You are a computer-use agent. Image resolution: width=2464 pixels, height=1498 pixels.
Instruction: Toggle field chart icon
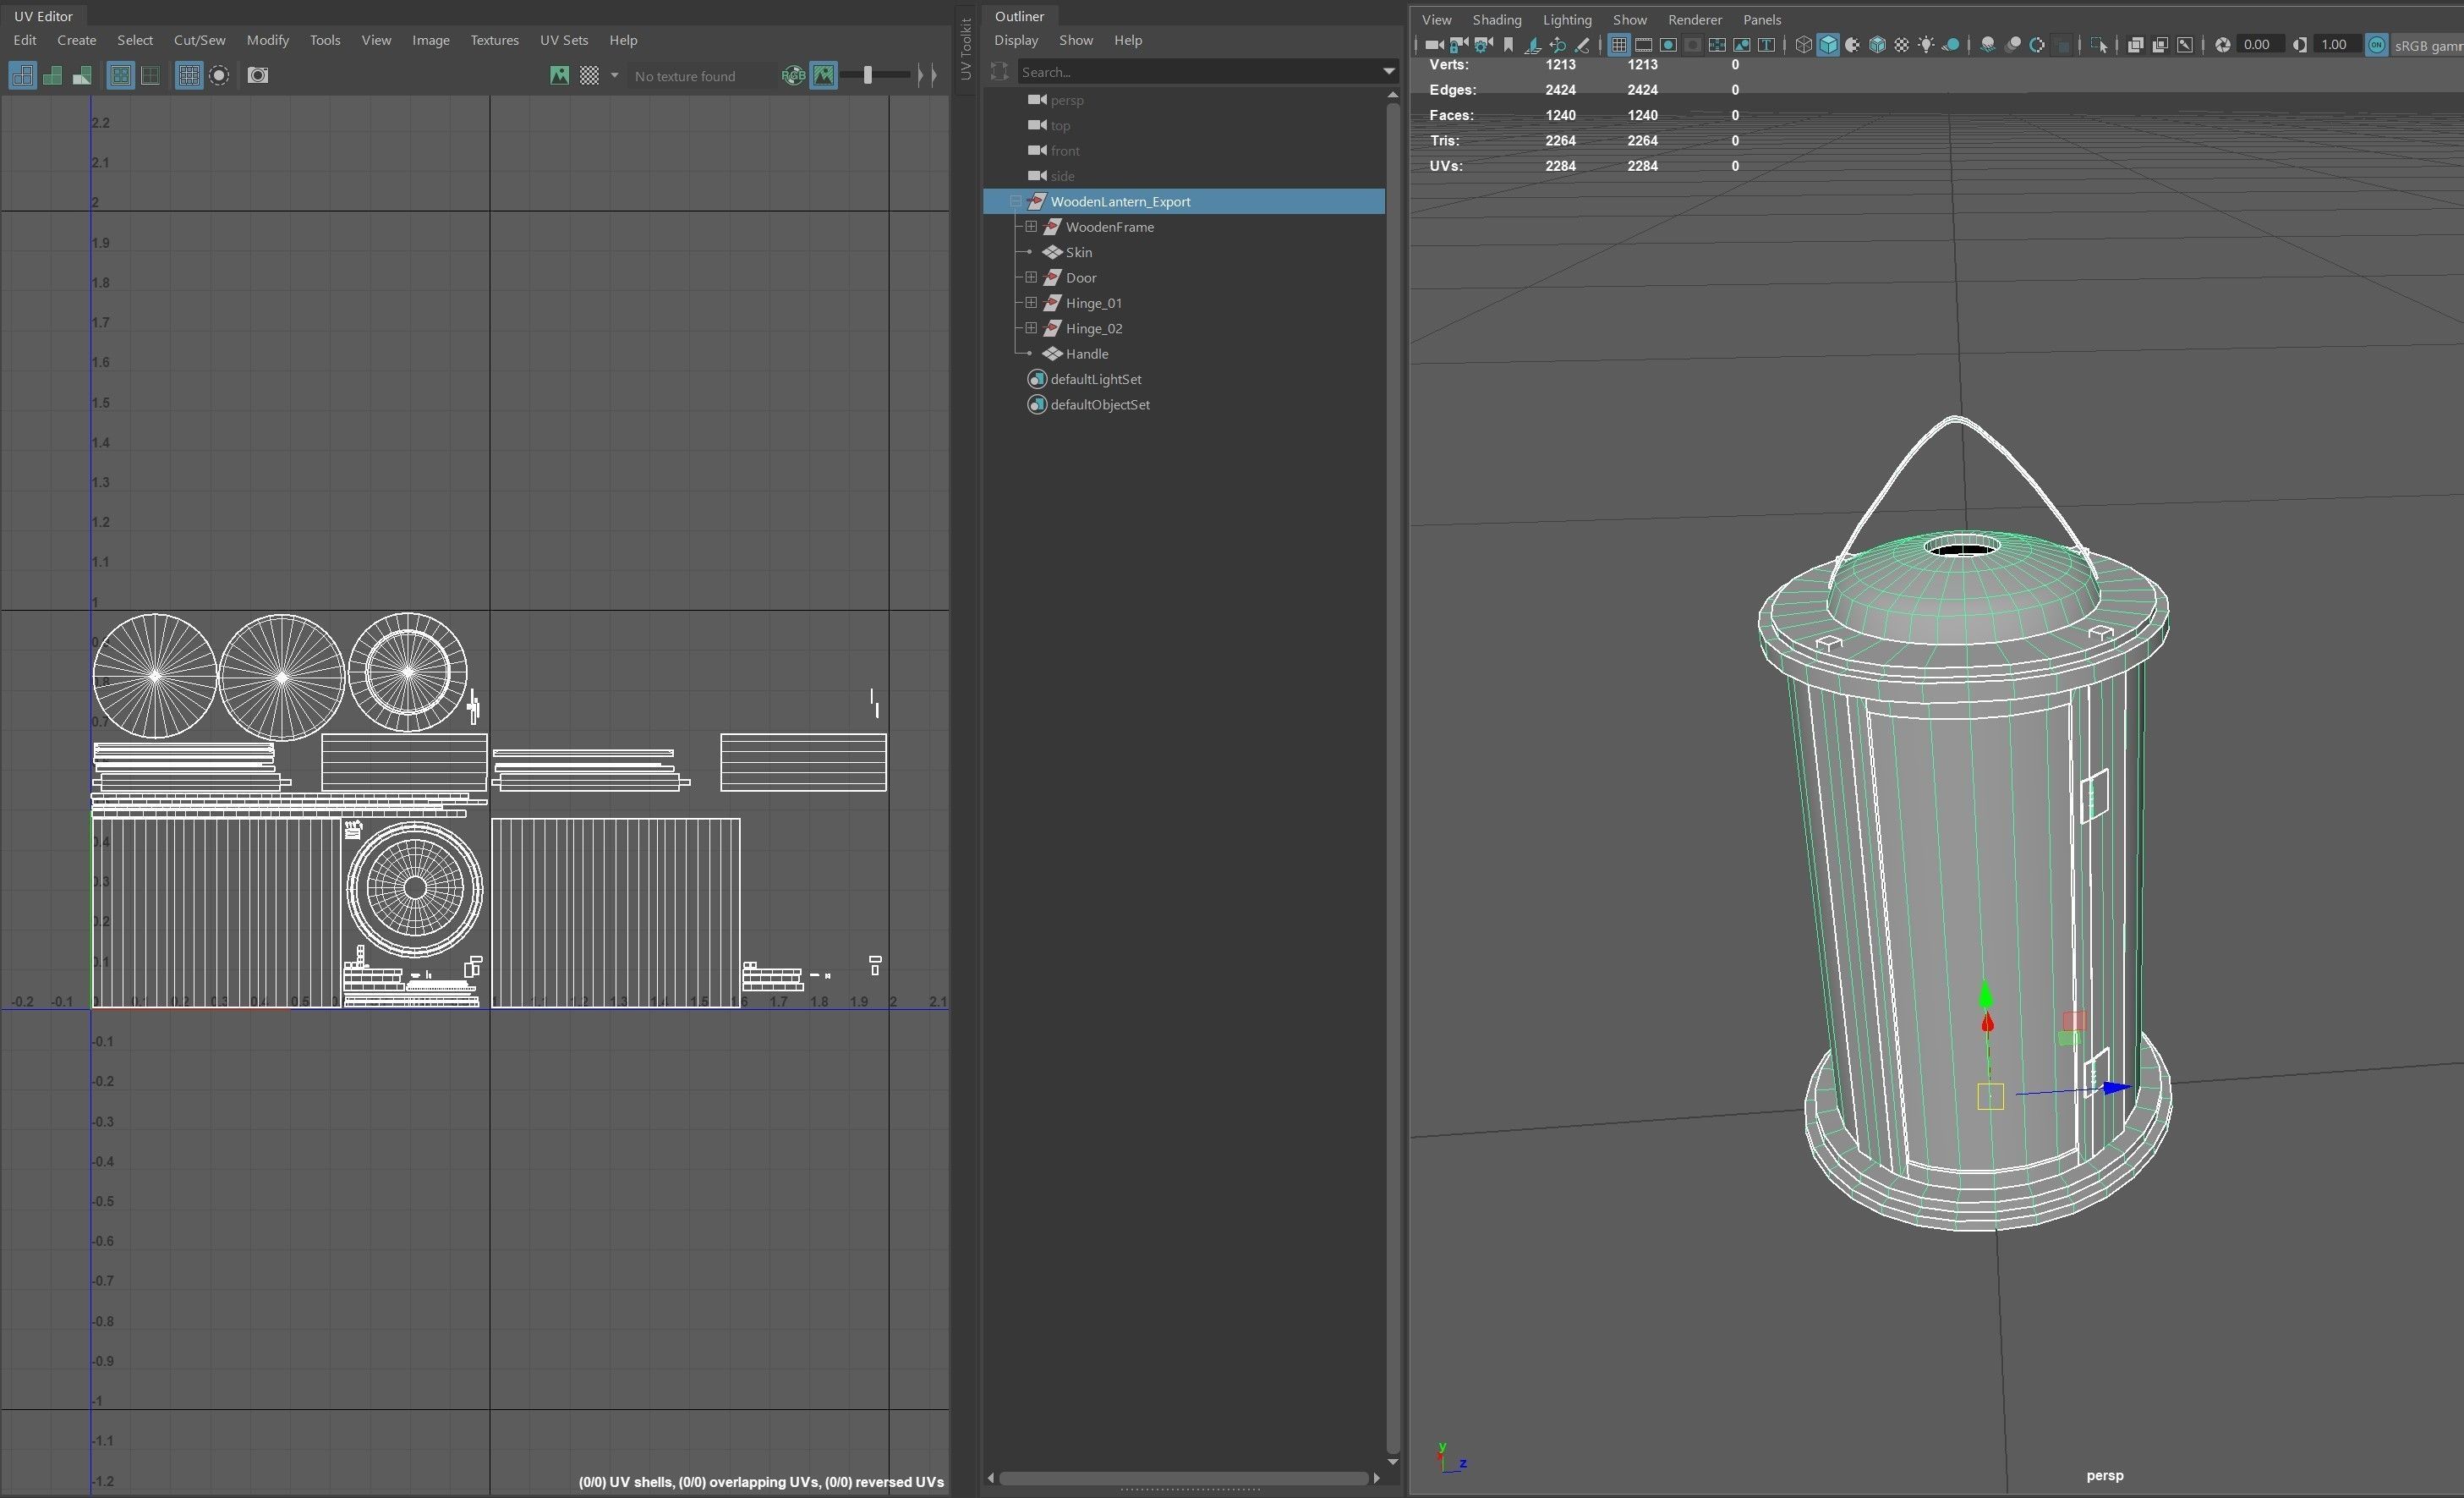tap(1717, 45)
